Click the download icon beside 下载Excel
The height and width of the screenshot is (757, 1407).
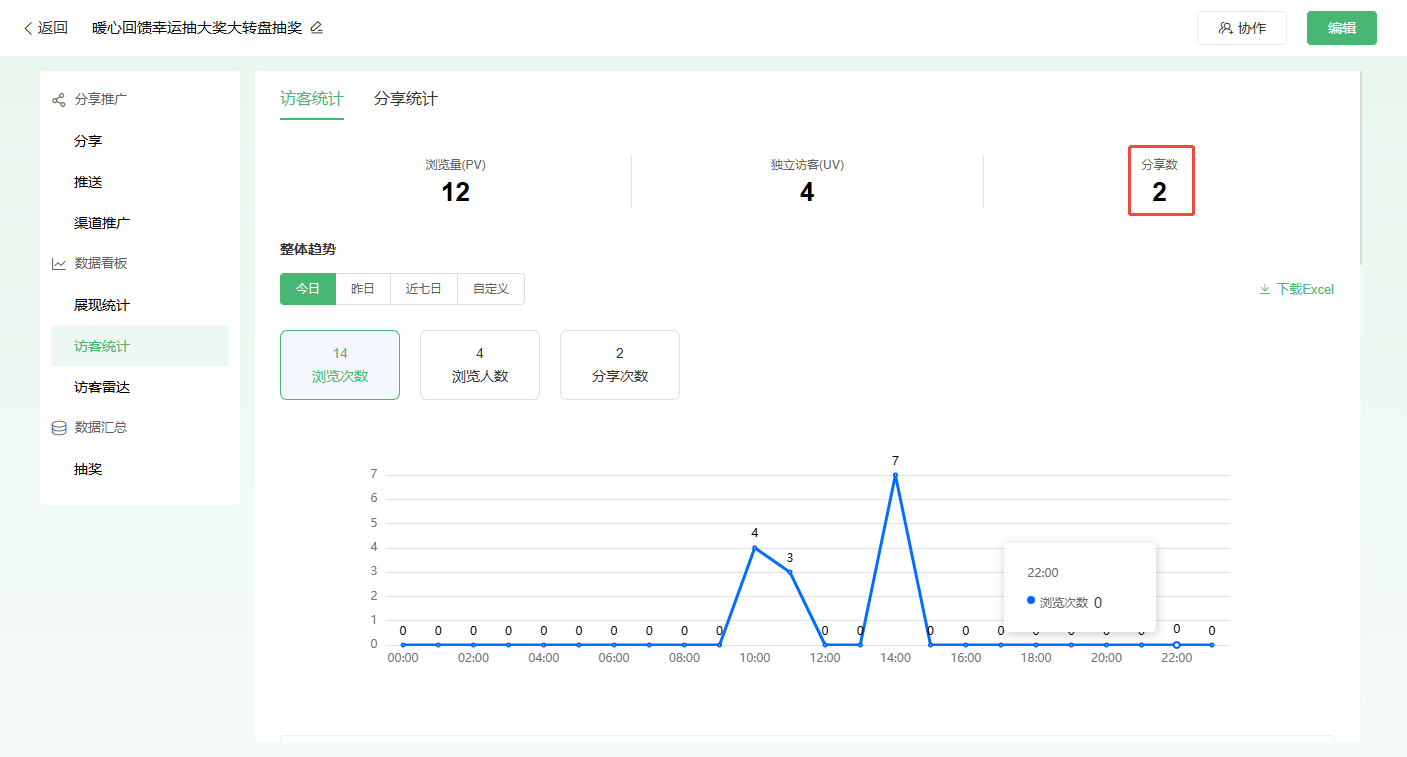[x=1265, y=289]
